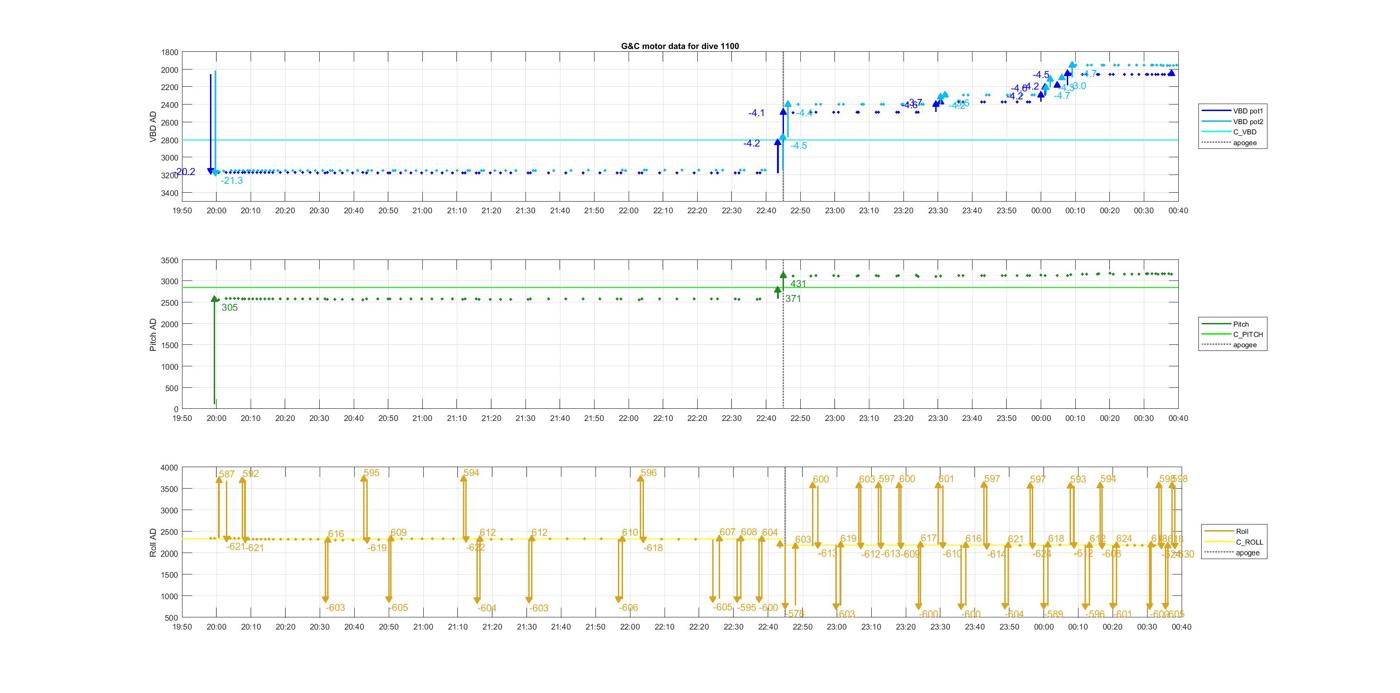Click the '609' roll annotation
This screenshot has height=693, width=1400.
399,533
